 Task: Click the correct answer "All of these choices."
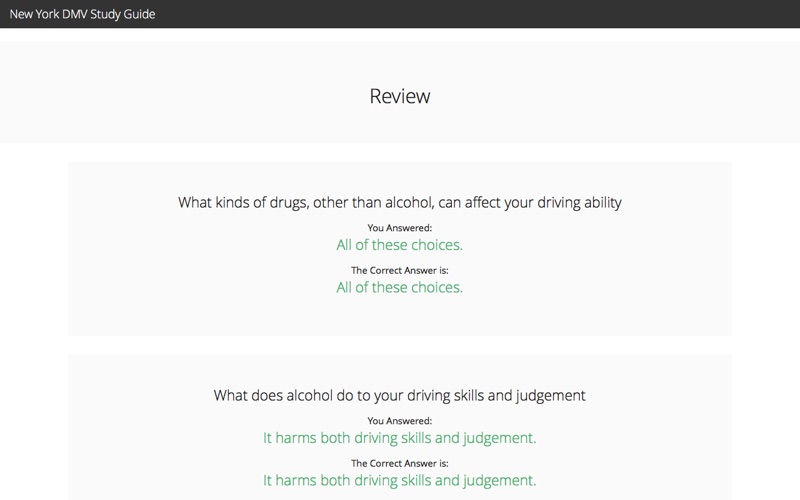click(400, 287)
